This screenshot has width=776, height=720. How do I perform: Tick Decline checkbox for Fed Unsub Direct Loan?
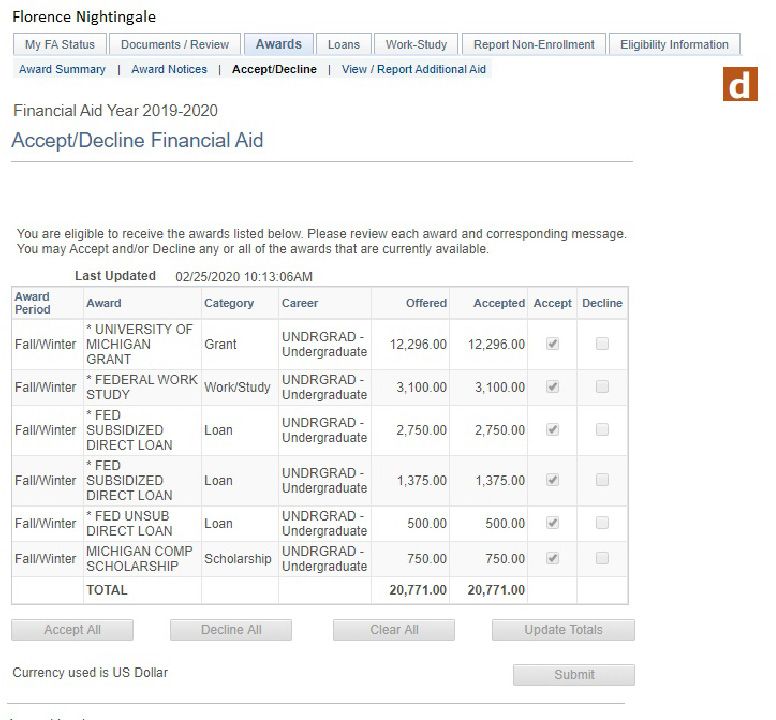(x=602, y=523)
